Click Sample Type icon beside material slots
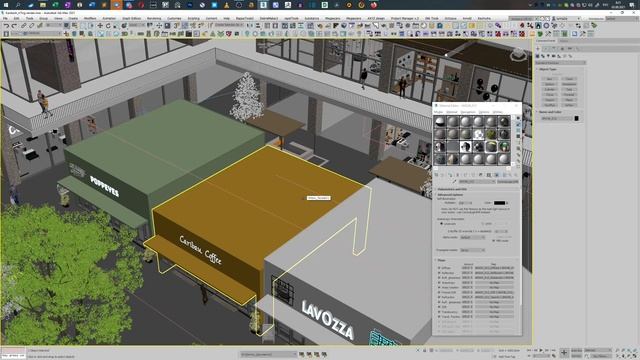The height and width of the screenshot is (360, 640). coord(518,118)
